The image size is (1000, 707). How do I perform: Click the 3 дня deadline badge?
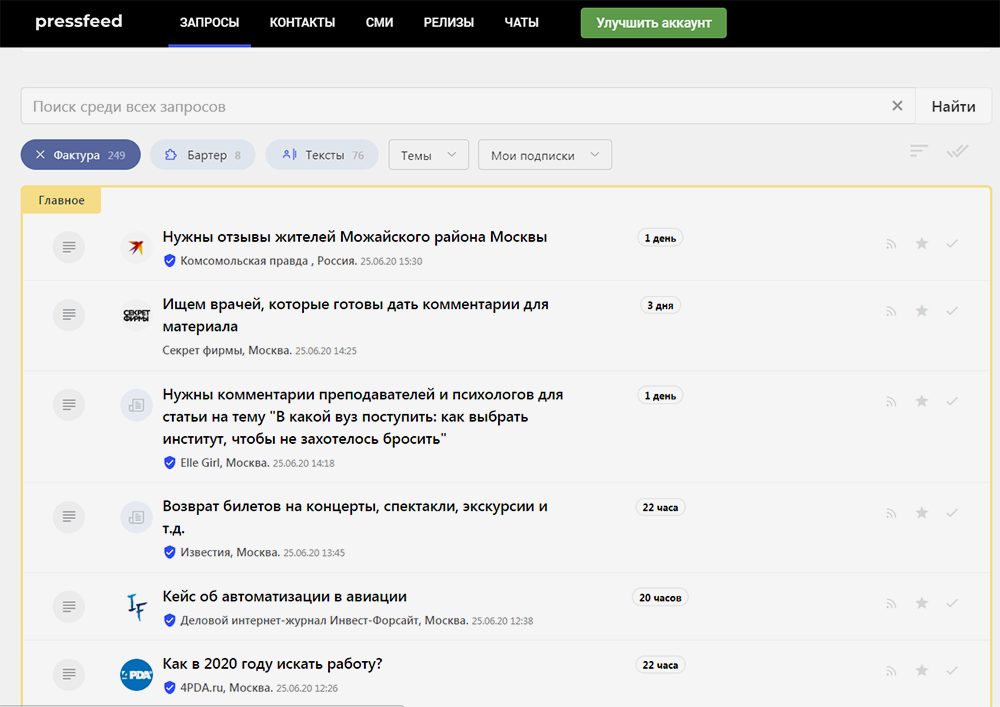point(660,305)
